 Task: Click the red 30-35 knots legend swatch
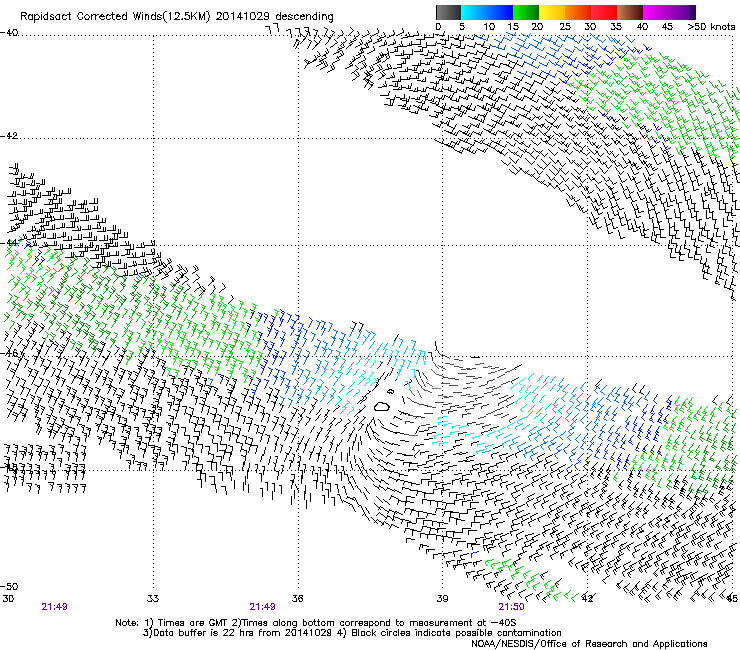[604, 12]
